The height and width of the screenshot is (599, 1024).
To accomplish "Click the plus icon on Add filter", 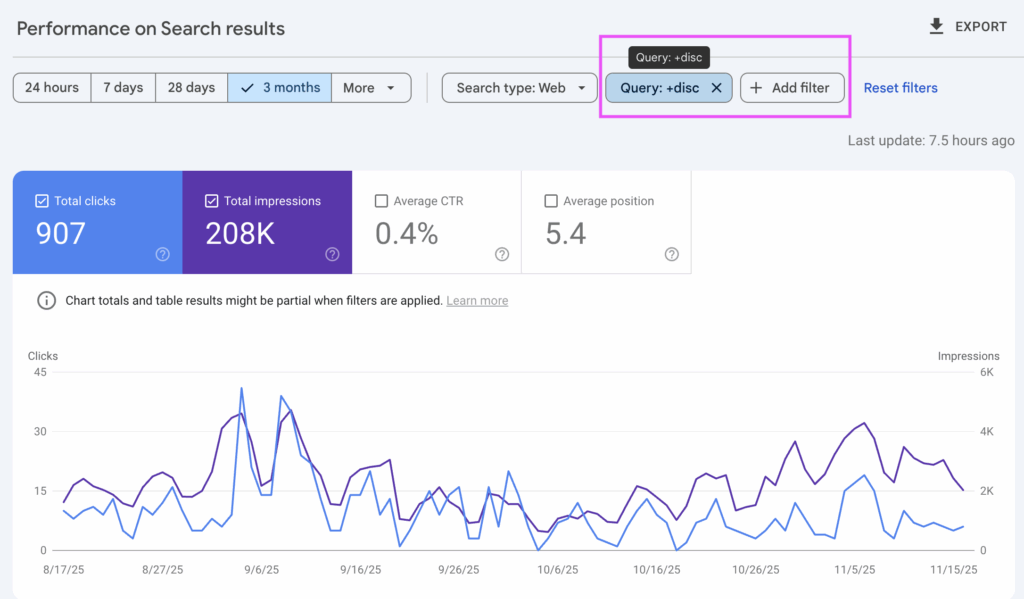I will [758, 88].
